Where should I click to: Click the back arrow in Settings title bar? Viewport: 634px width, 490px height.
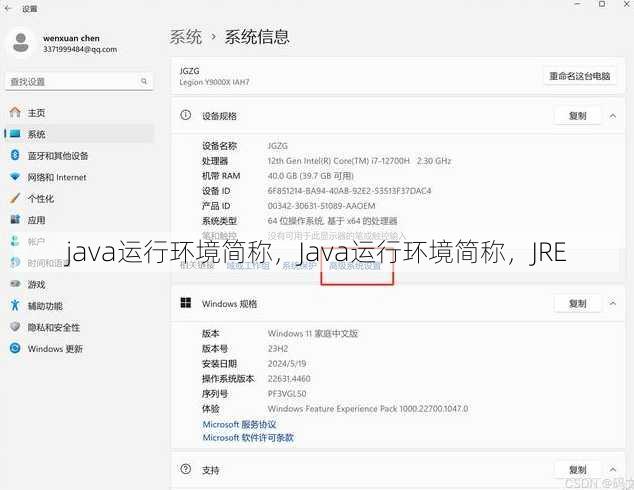[8, 8]
